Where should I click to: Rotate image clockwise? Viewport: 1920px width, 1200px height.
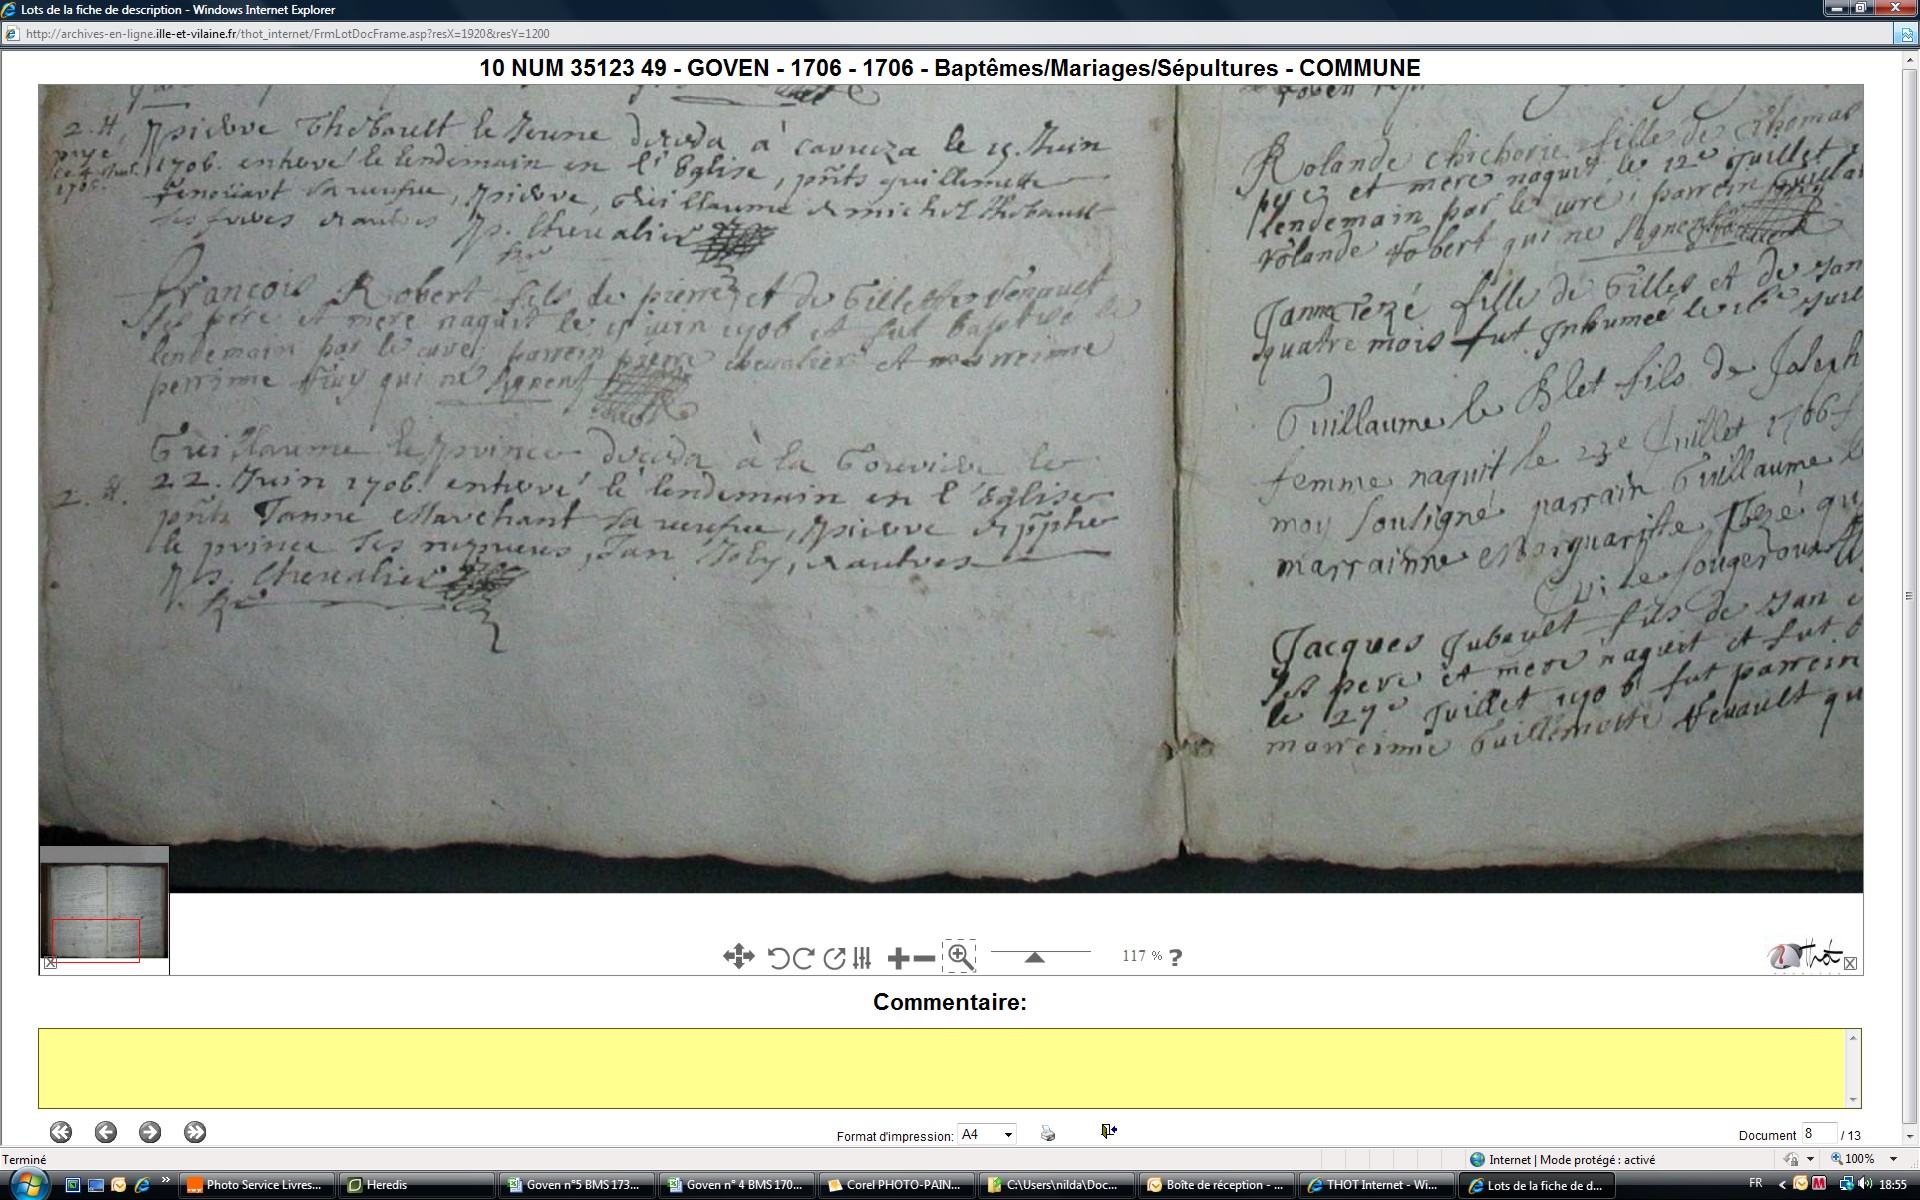tap(803, 958)
